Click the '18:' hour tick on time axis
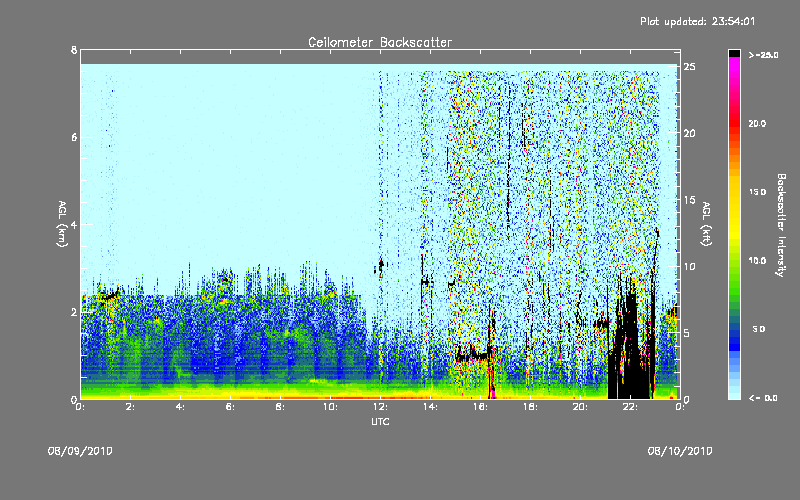 point(531,407)
